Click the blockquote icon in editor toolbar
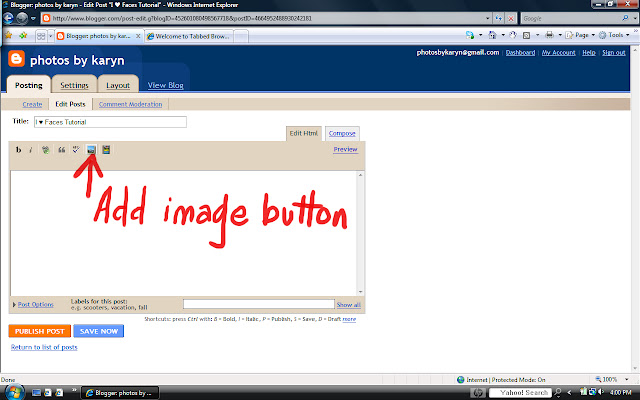 point(61,150)
